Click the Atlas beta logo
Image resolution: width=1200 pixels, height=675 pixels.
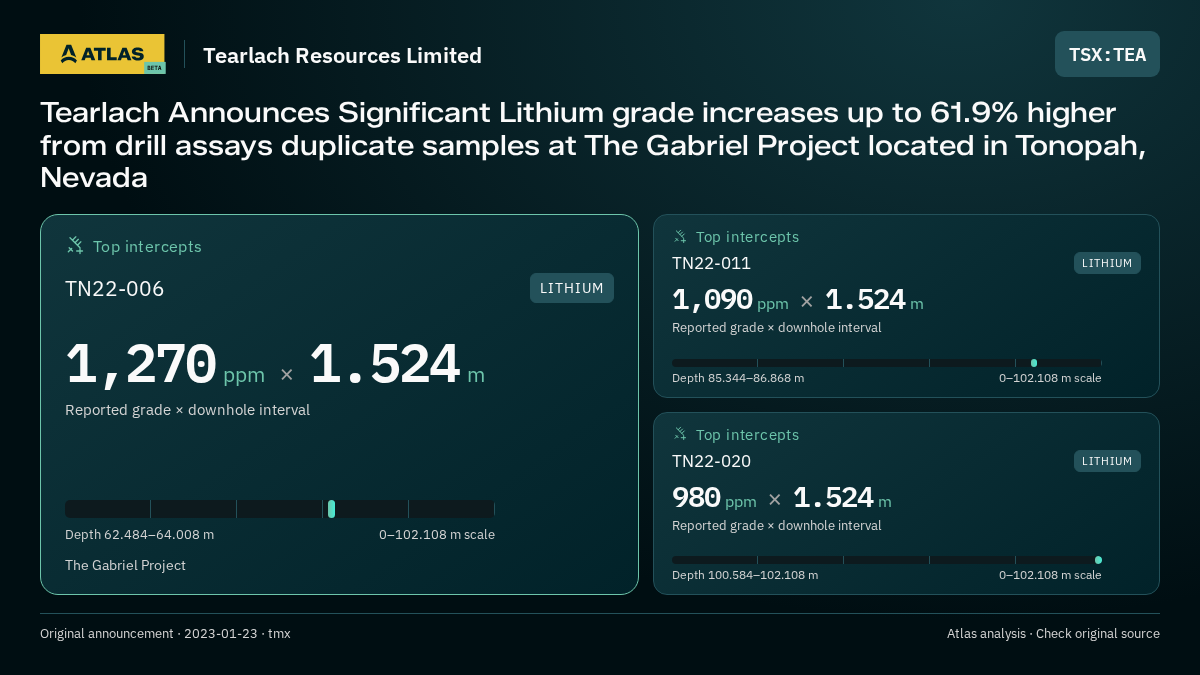103,54
